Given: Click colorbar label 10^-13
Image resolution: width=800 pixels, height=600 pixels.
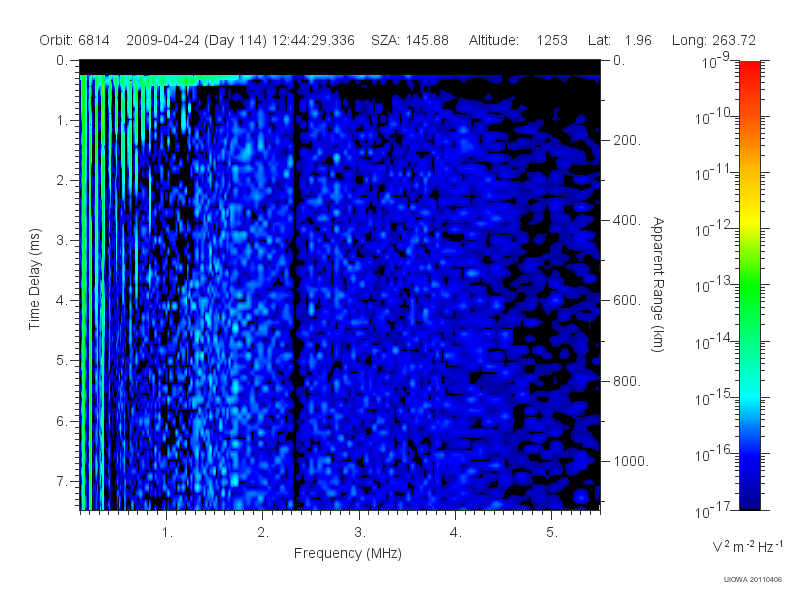Looking at the screenshot, I should [x=713, y=285].
